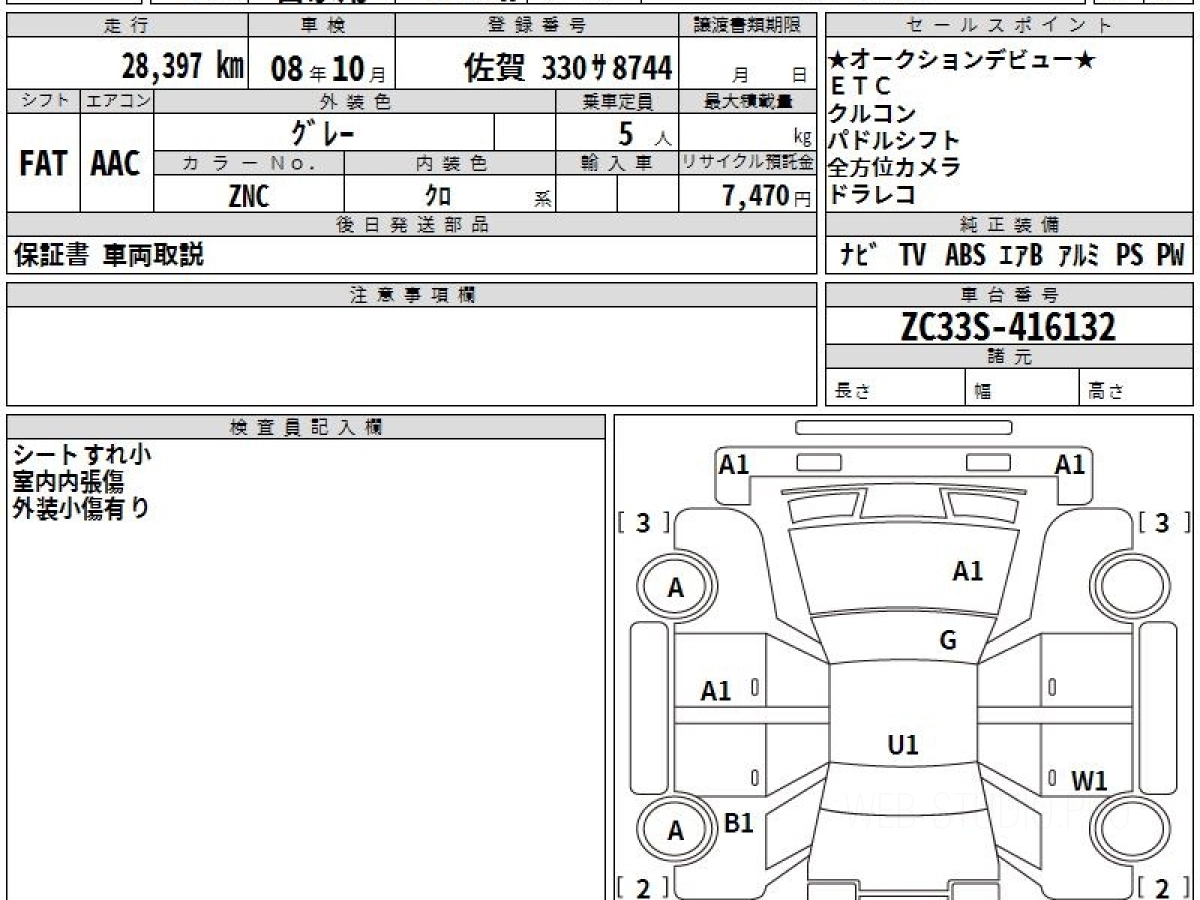Select the inspector note 室内内張傷

click(x=68, y=482)
